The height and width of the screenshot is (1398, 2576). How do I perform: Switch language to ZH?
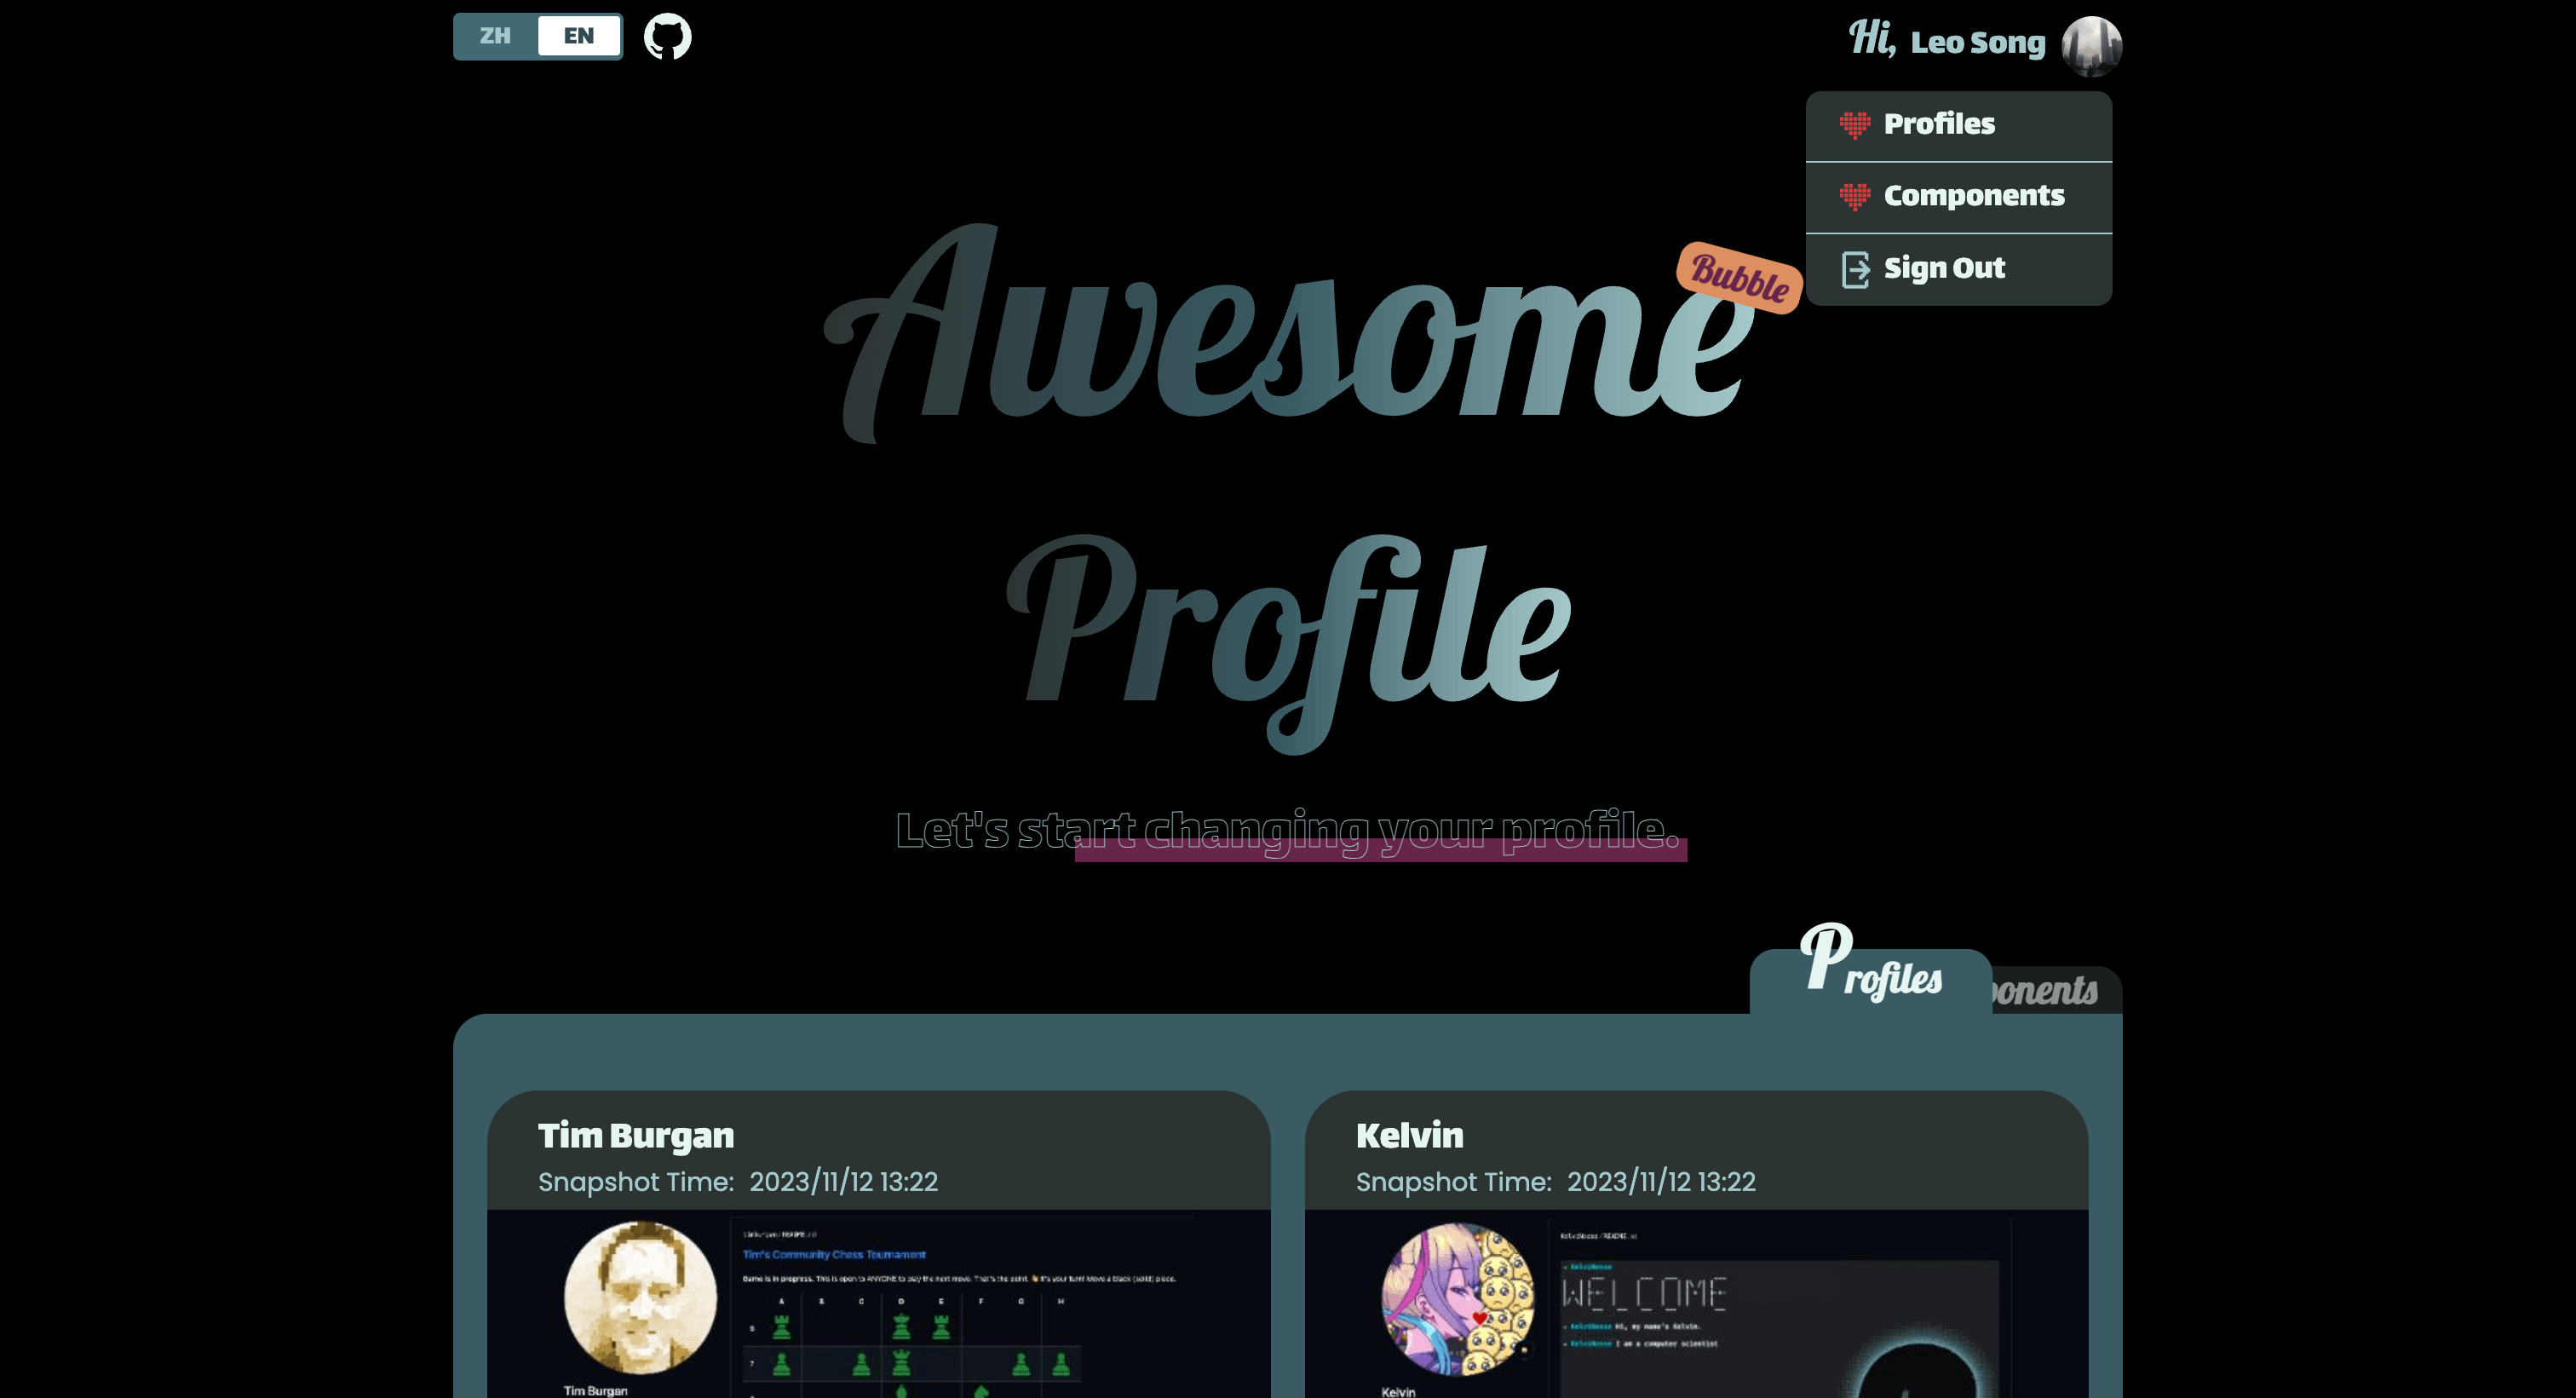(495, 37)
